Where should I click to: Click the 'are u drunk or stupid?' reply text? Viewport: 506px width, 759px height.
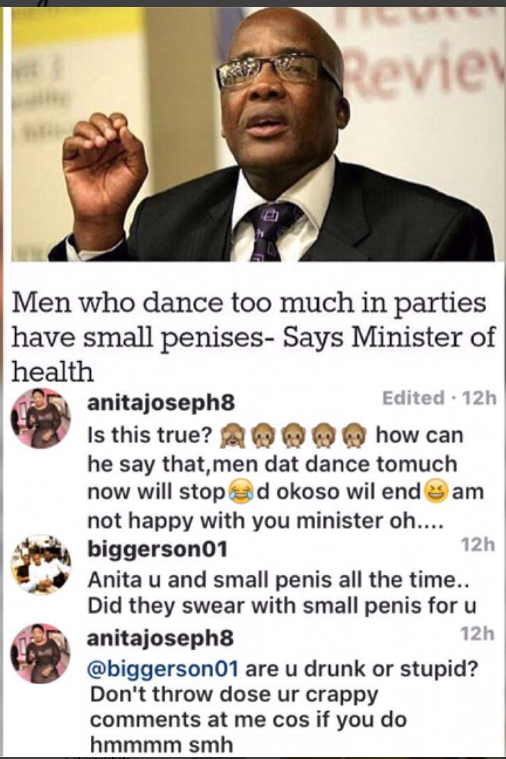[x=361, y=669]
